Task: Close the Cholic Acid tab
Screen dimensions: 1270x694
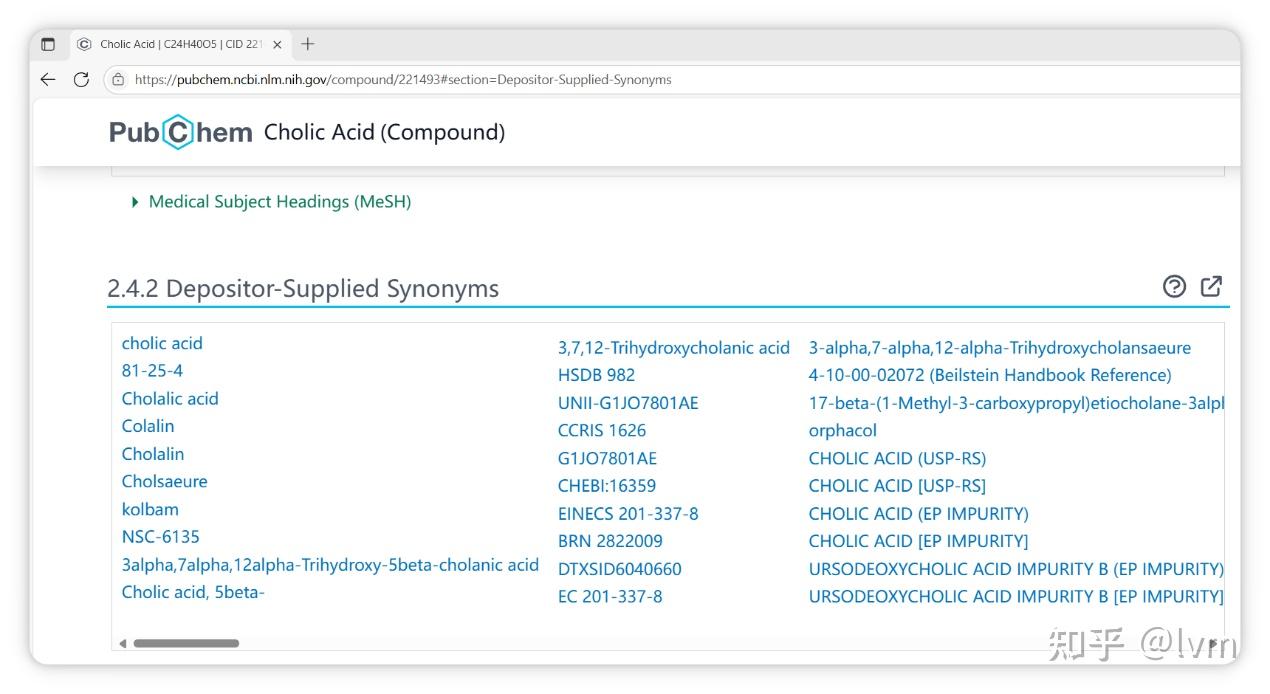Action: (277, 44)
